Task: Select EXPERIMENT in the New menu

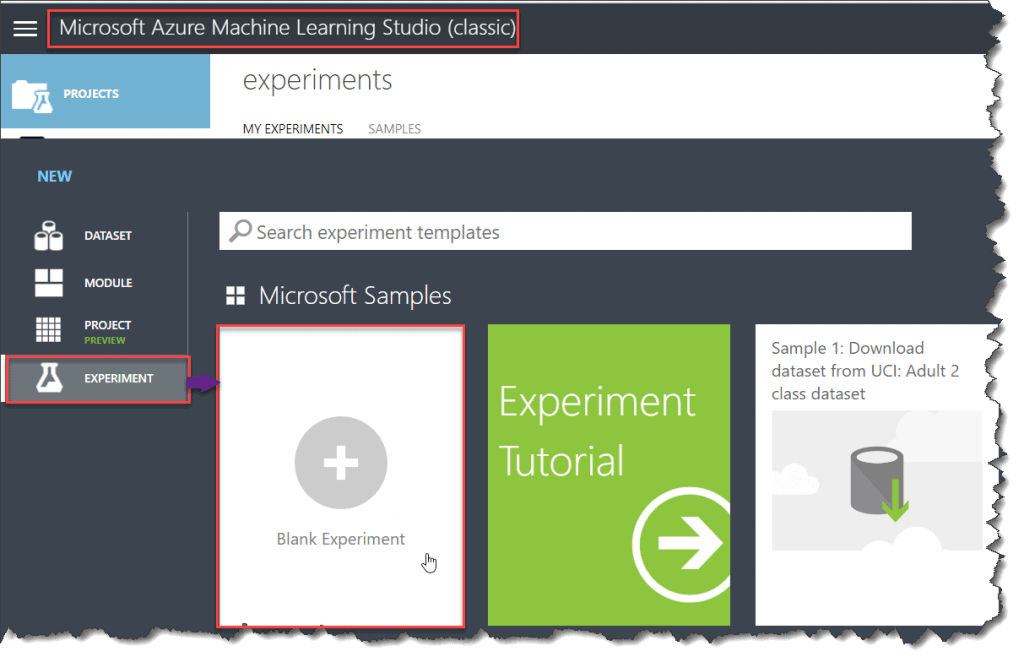Action: [98, 379]
